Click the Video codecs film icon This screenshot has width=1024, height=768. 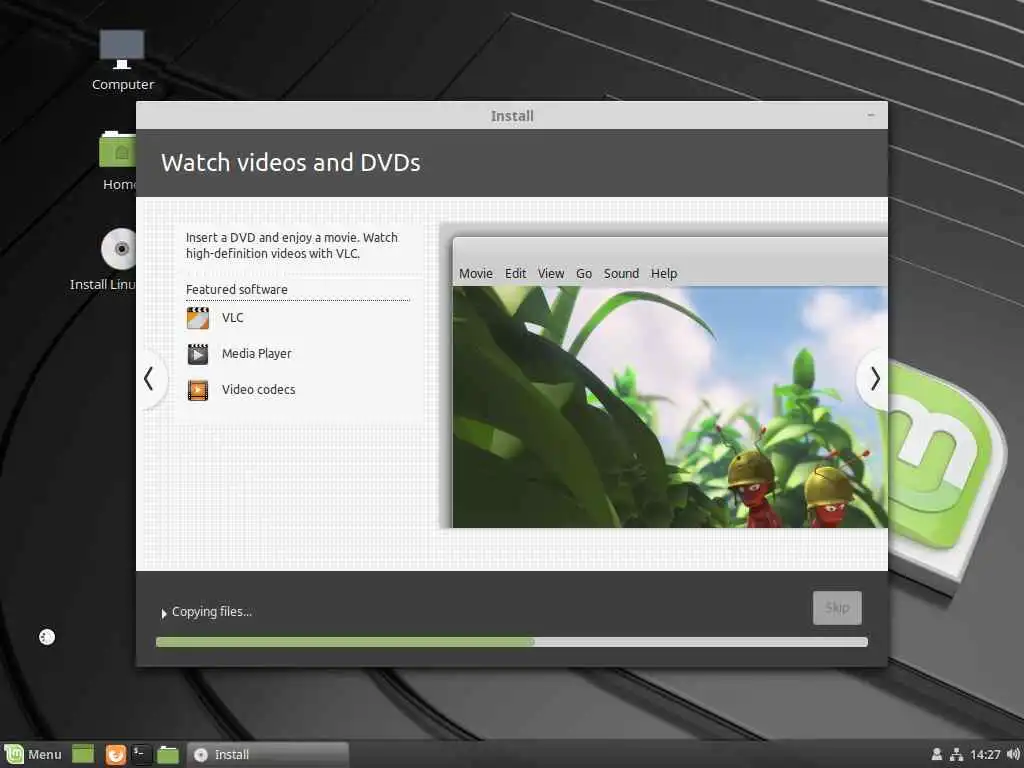[198, 390]
